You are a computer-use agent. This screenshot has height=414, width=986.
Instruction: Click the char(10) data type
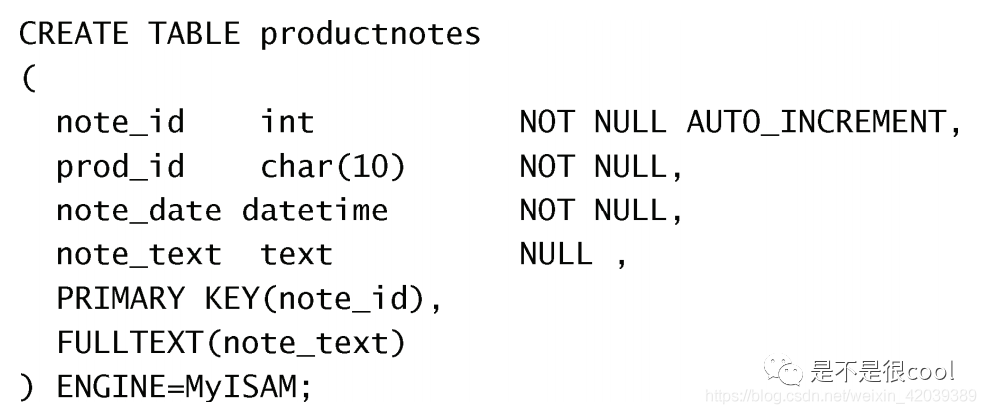click(333, 167)
